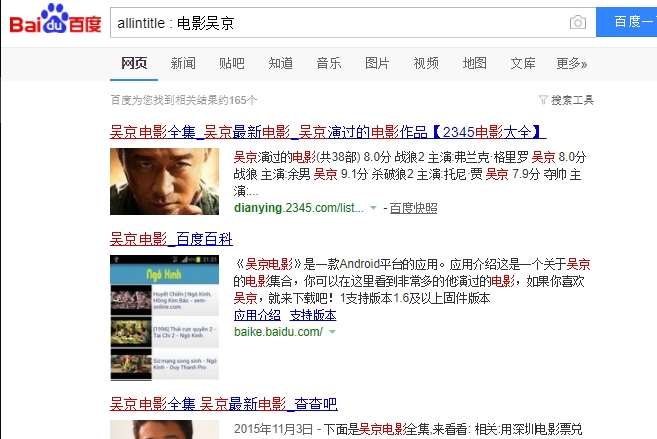
Task: Click the 吴京 face thumbnail image
Action: 164,181
